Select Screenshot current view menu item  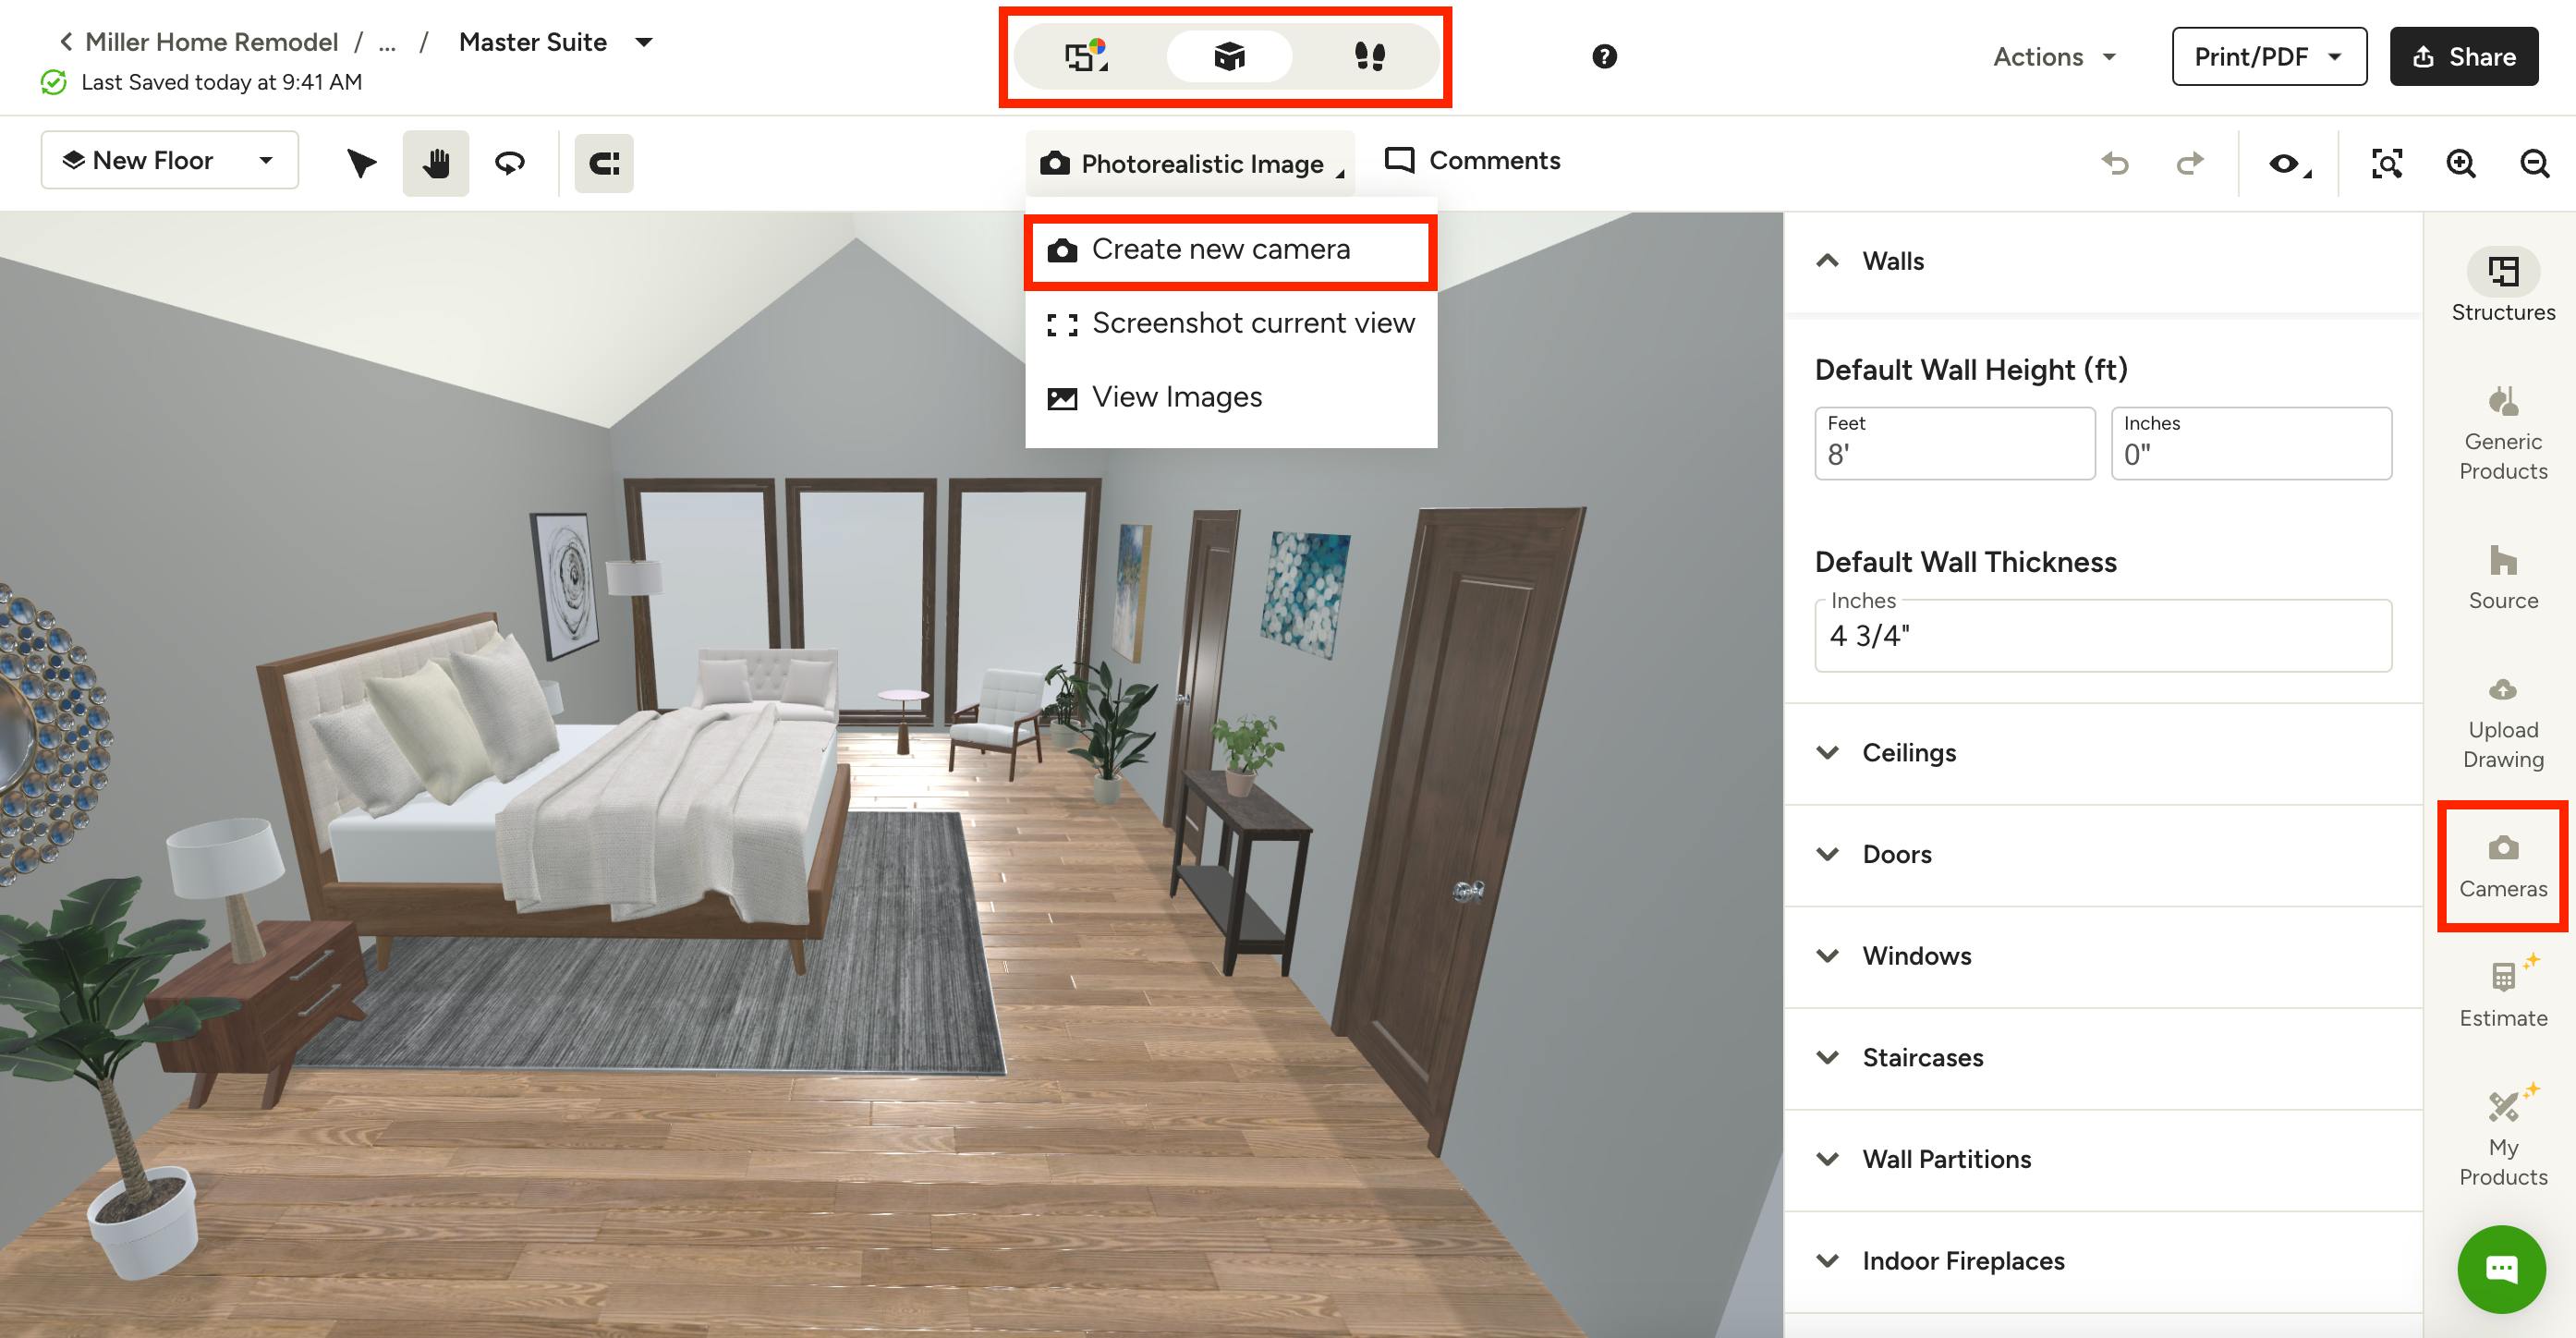(1252, 324)
